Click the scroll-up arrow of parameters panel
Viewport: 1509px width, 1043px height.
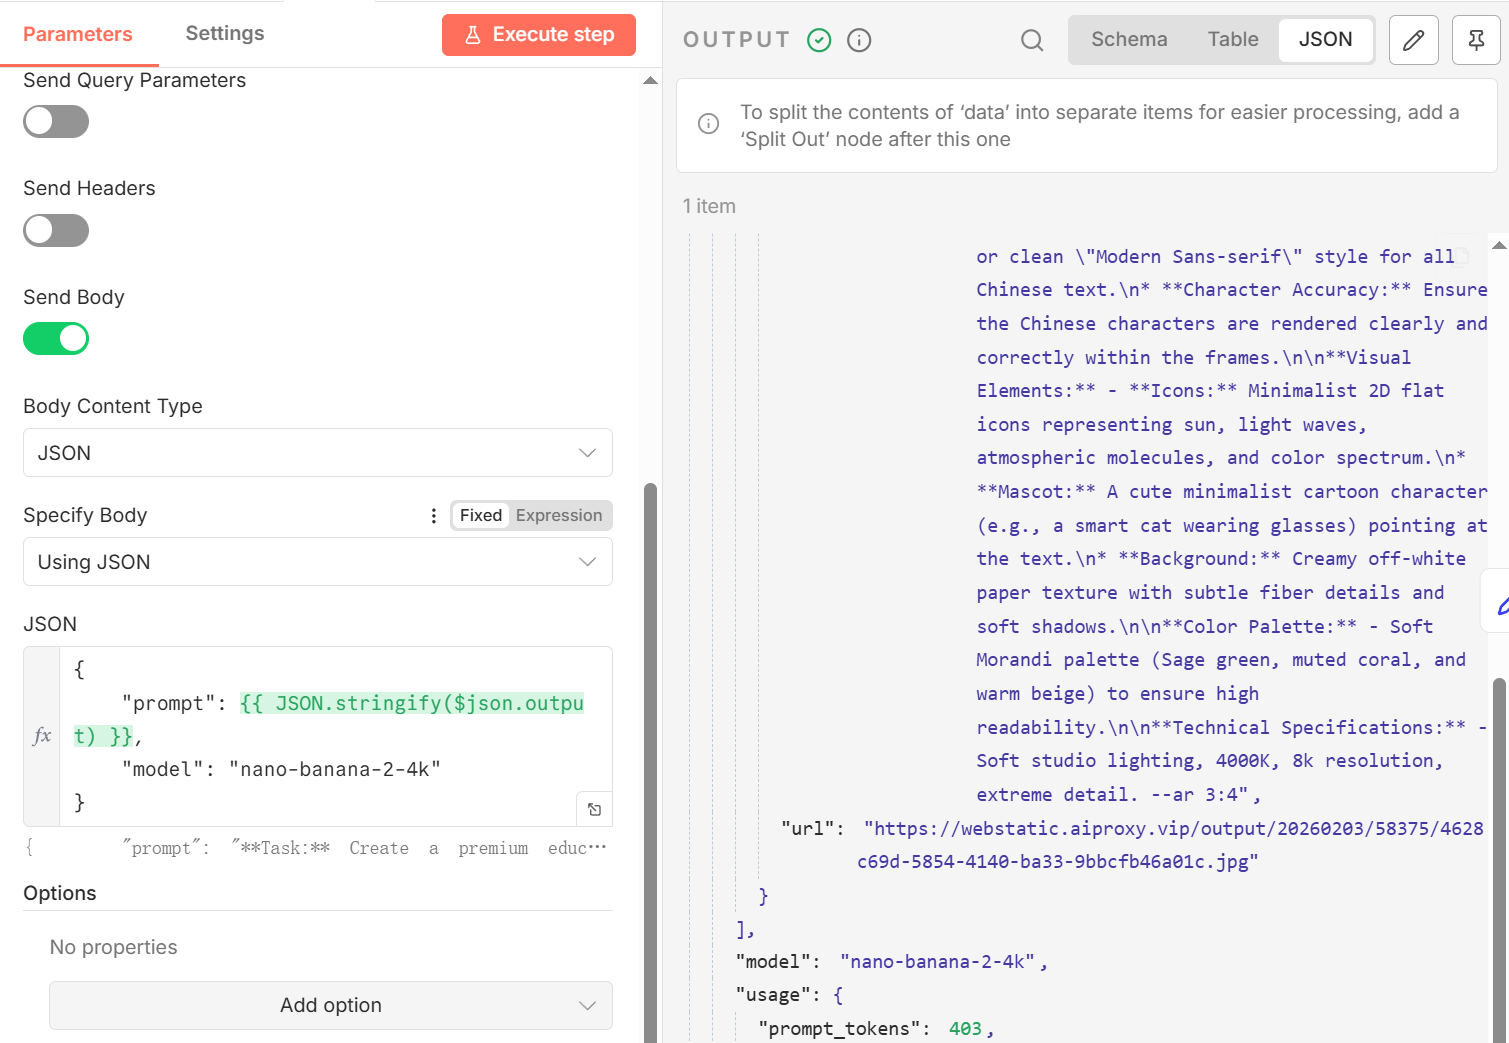click(x=650, y=80)
